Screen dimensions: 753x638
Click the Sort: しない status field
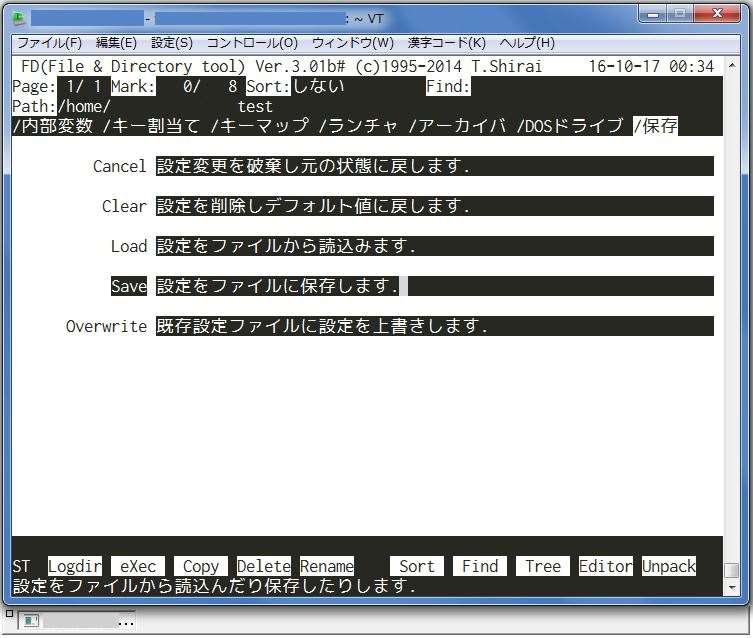click(295, 86)
